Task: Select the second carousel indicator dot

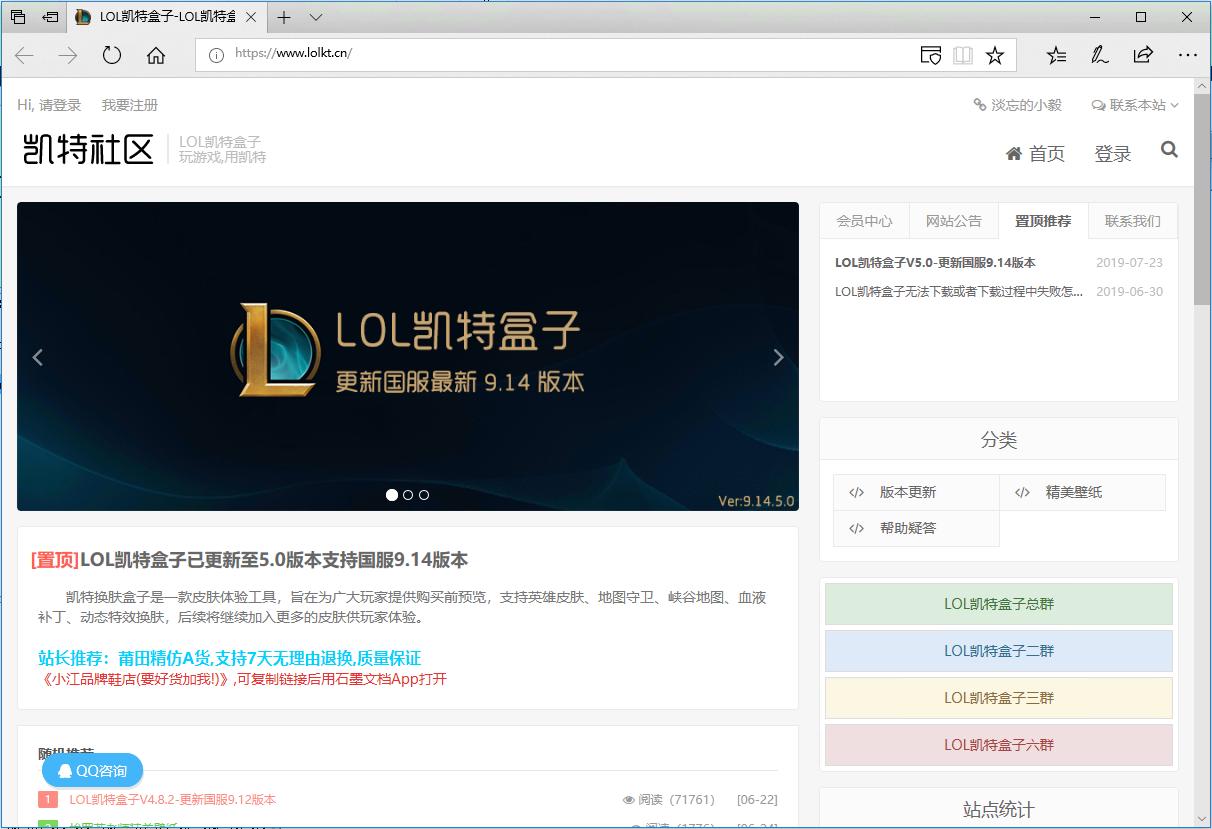Action: coord(407,495)
